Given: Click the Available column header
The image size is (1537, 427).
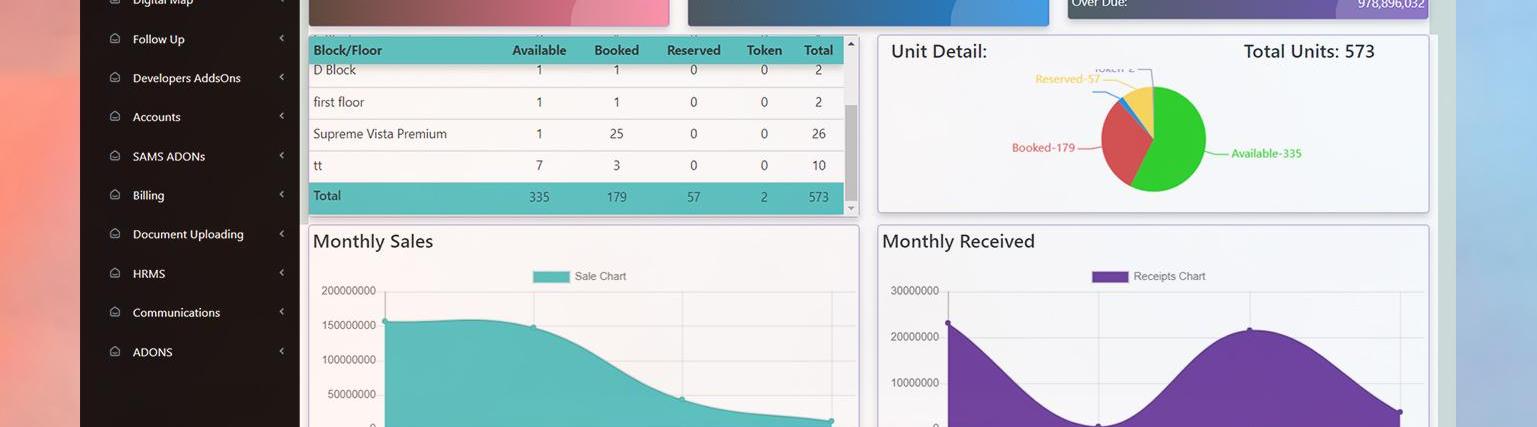Looking at the screenshot, I should click(x=539, y=50).
